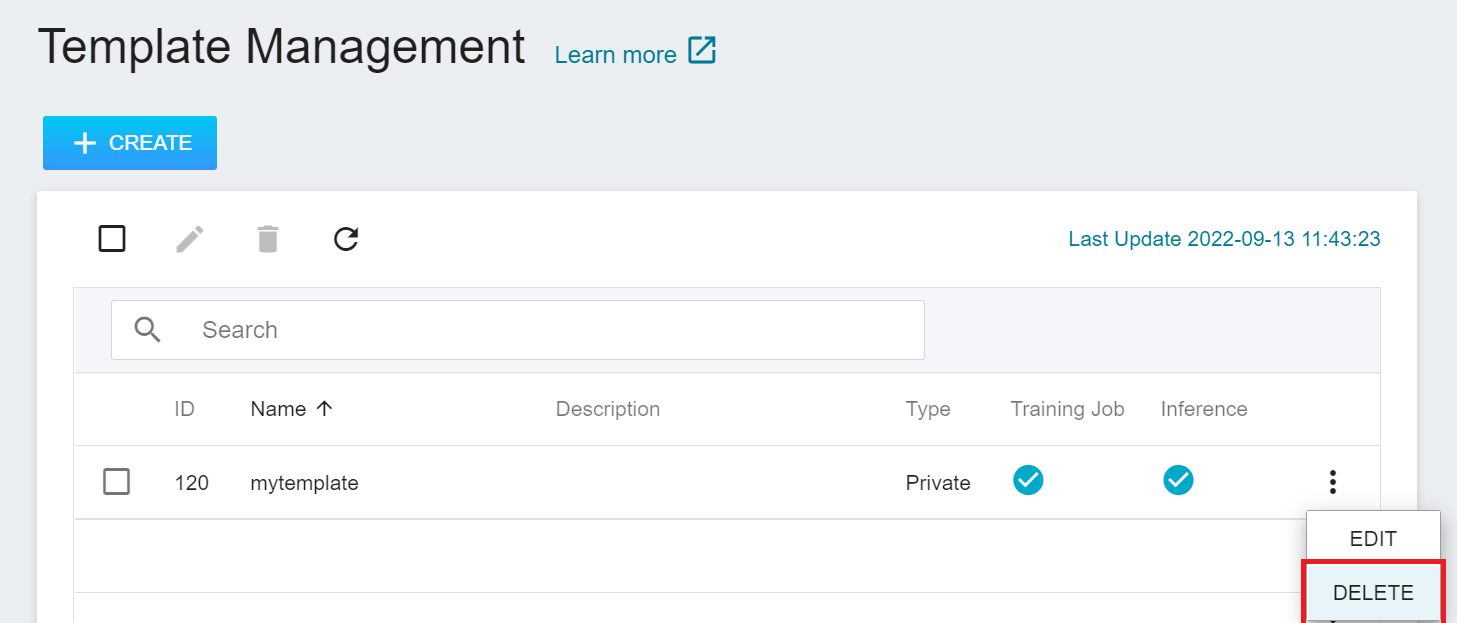The height and width of the screenshot is (623, 1457).
Task: Click the Description column header
Action: [607, 409]
